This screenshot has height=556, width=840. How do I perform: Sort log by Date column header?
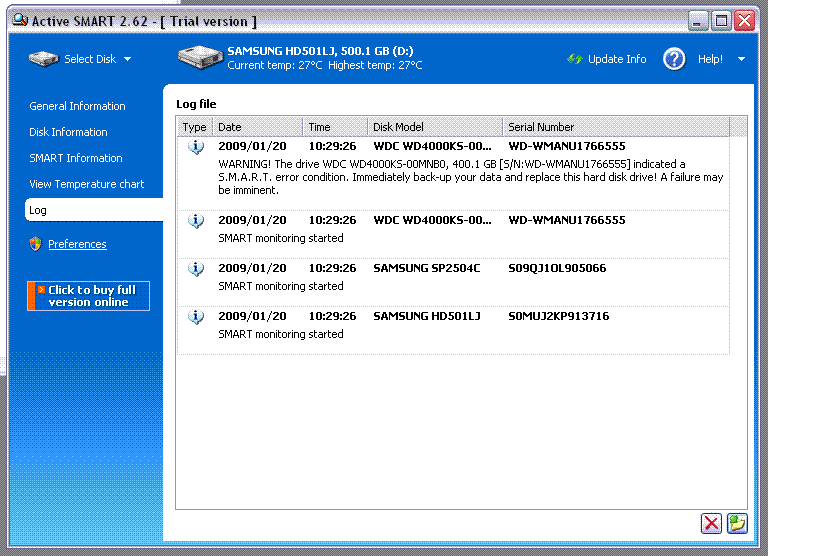[x=258, y=127]
